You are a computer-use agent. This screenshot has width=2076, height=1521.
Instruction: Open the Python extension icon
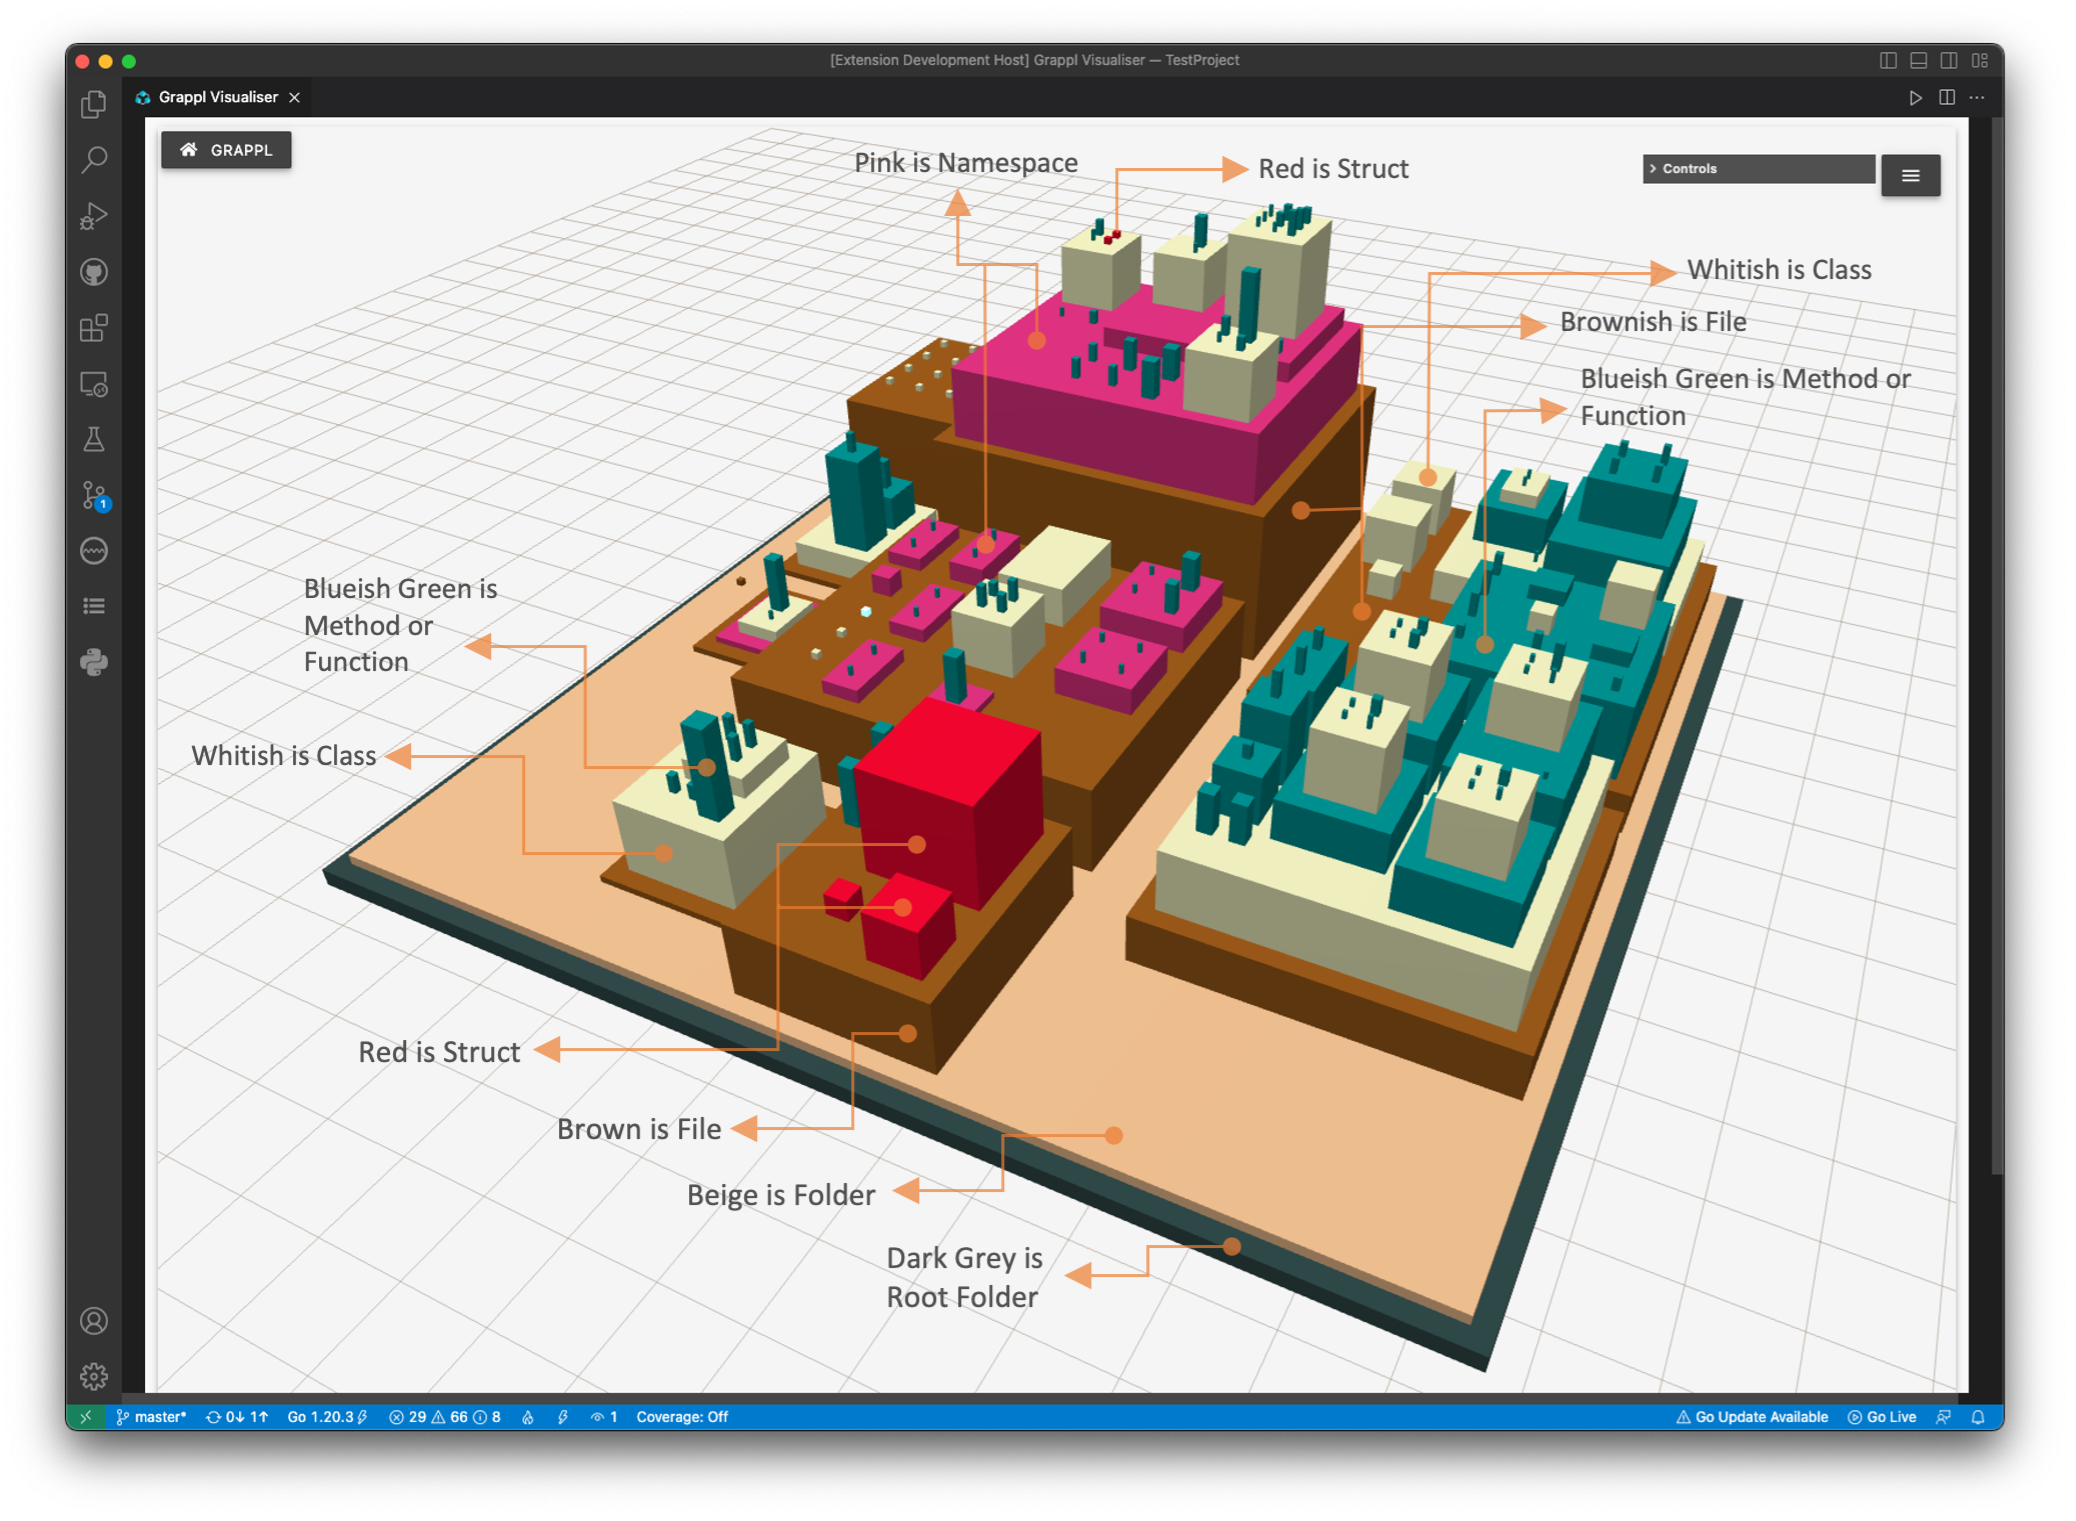94,662
